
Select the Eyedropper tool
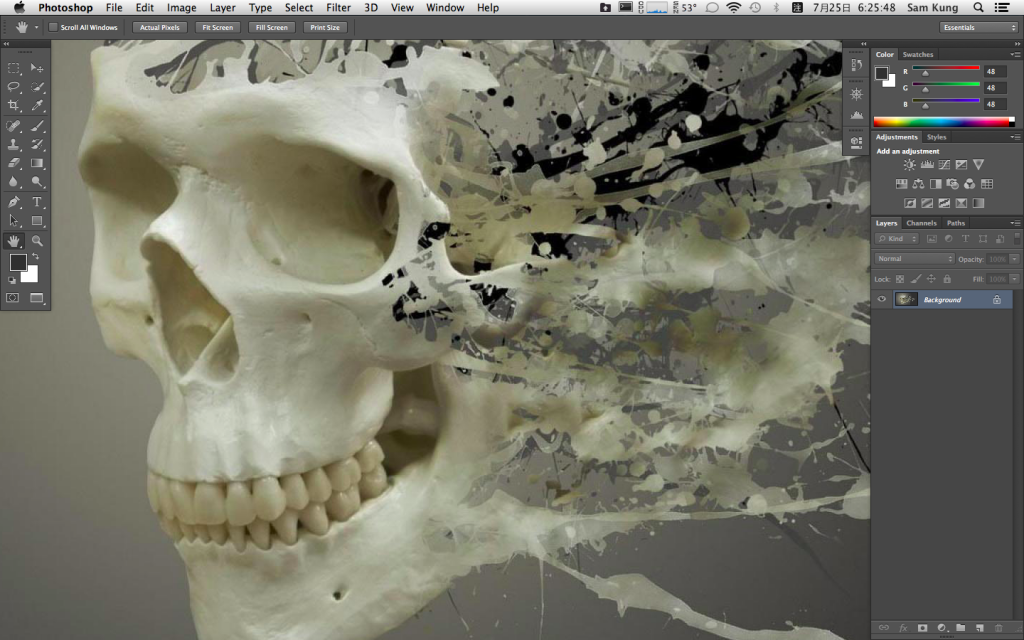tap(37, 105)
